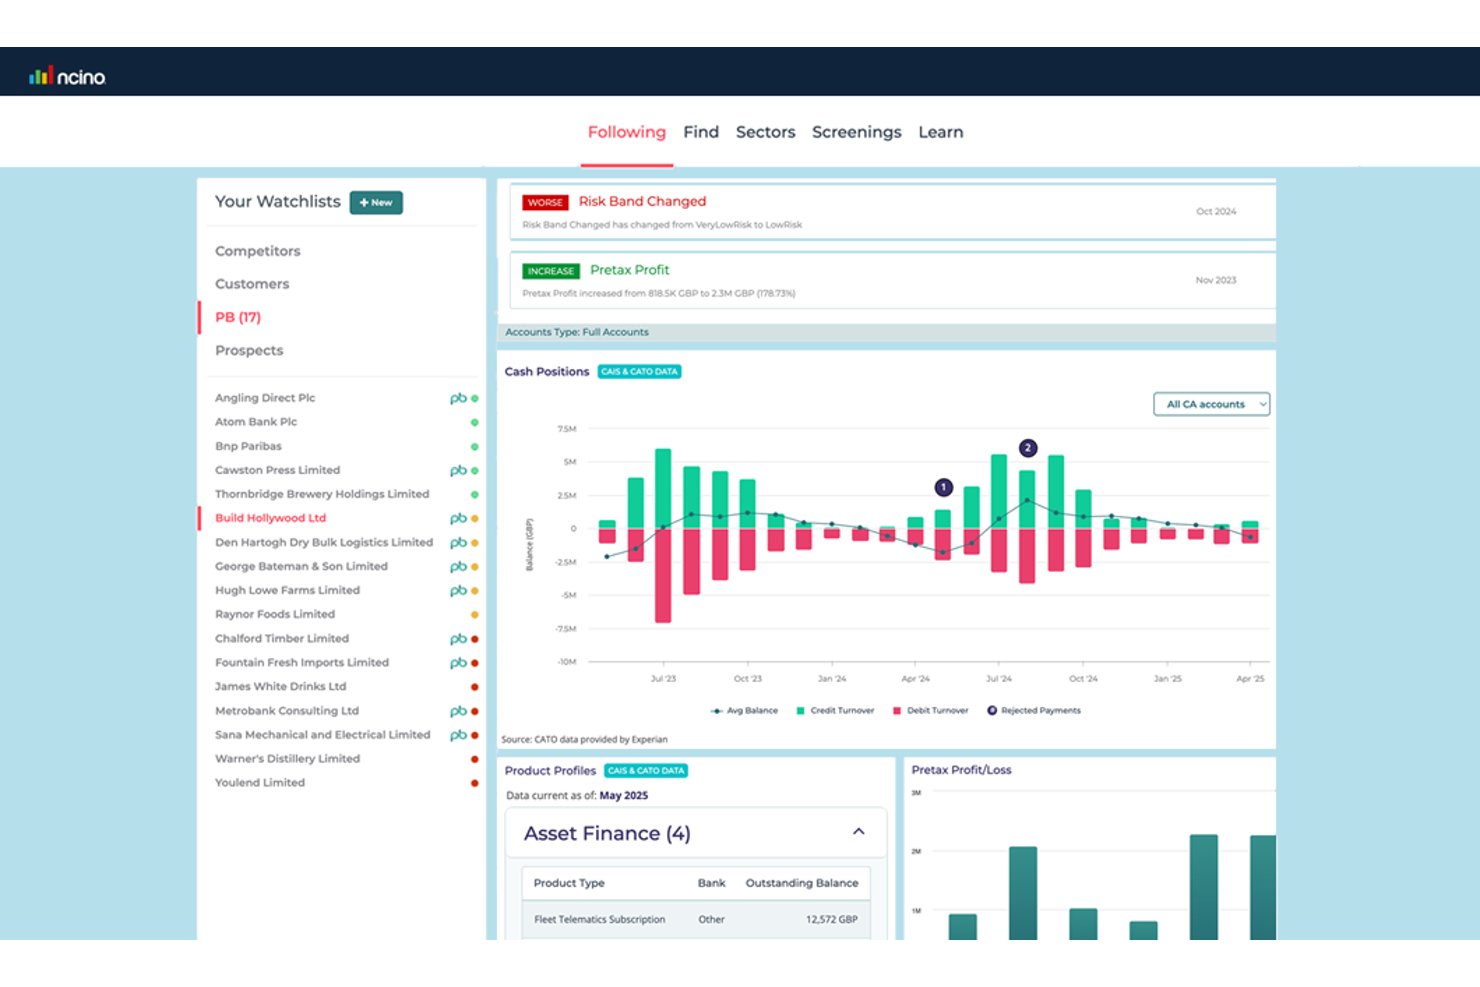Screen dimensions: 1480x987
Task: Create a new watchlist with + New
Action: coord(376,202)
